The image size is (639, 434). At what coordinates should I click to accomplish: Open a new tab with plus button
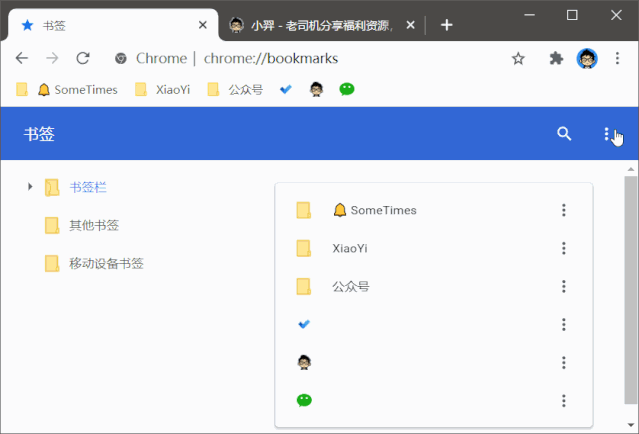pos(447,25)
